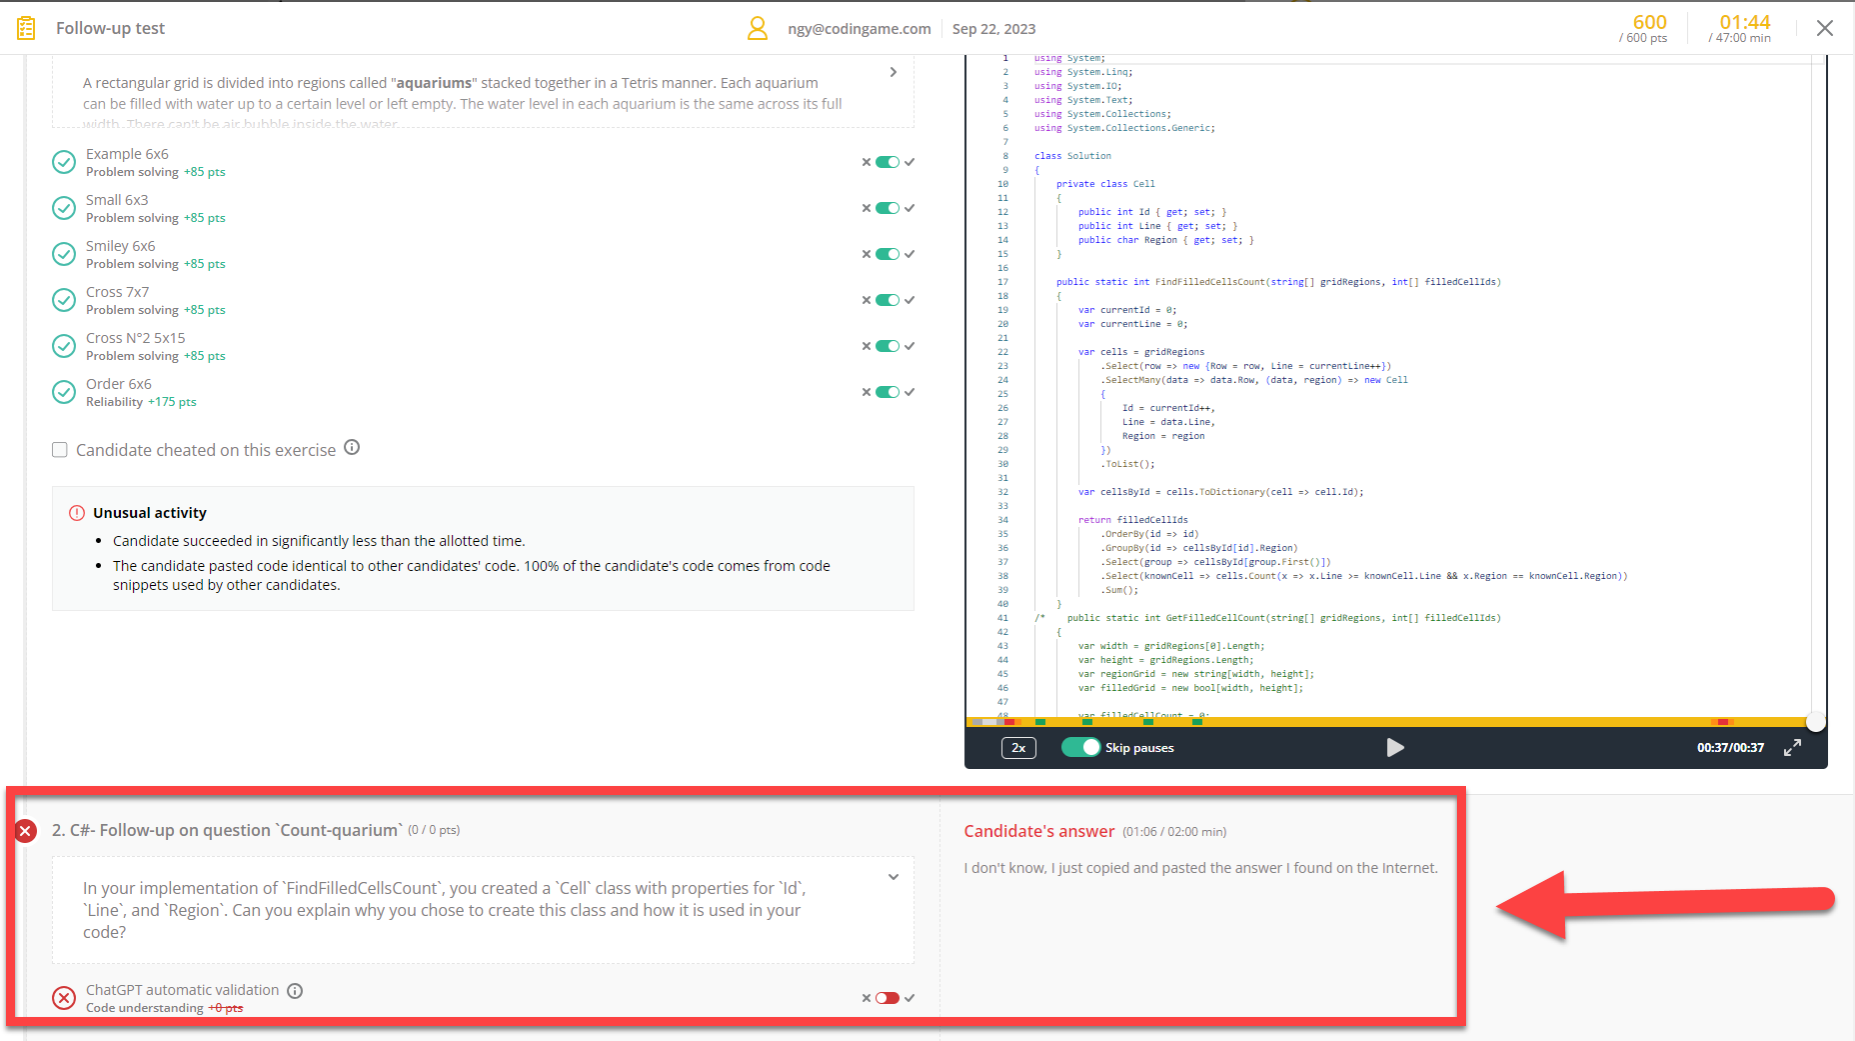1855x1041 pixels.
Task: Toggle validation switch for Smiley 6x6
Action: [x=887, y=254]
